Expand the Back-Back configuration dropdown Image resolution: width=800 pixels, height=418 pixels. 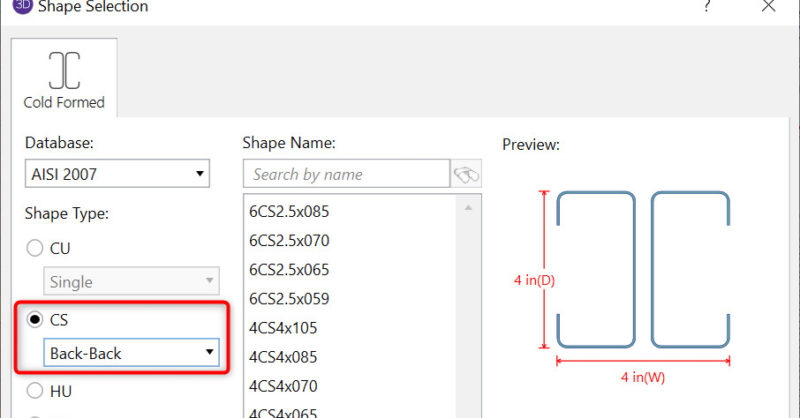click(131, 352)
